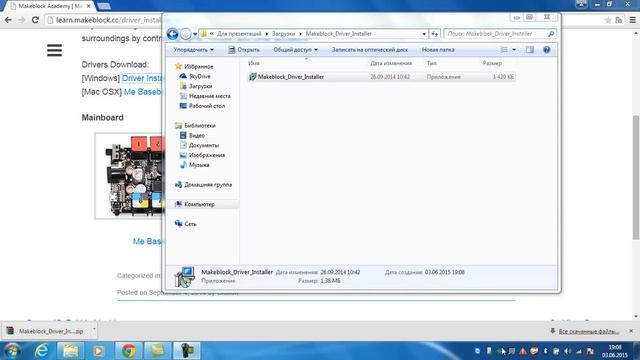Viewport: 640px width, 360px height.
Task: Open a new Chrome tab
Action: point(104,6)
